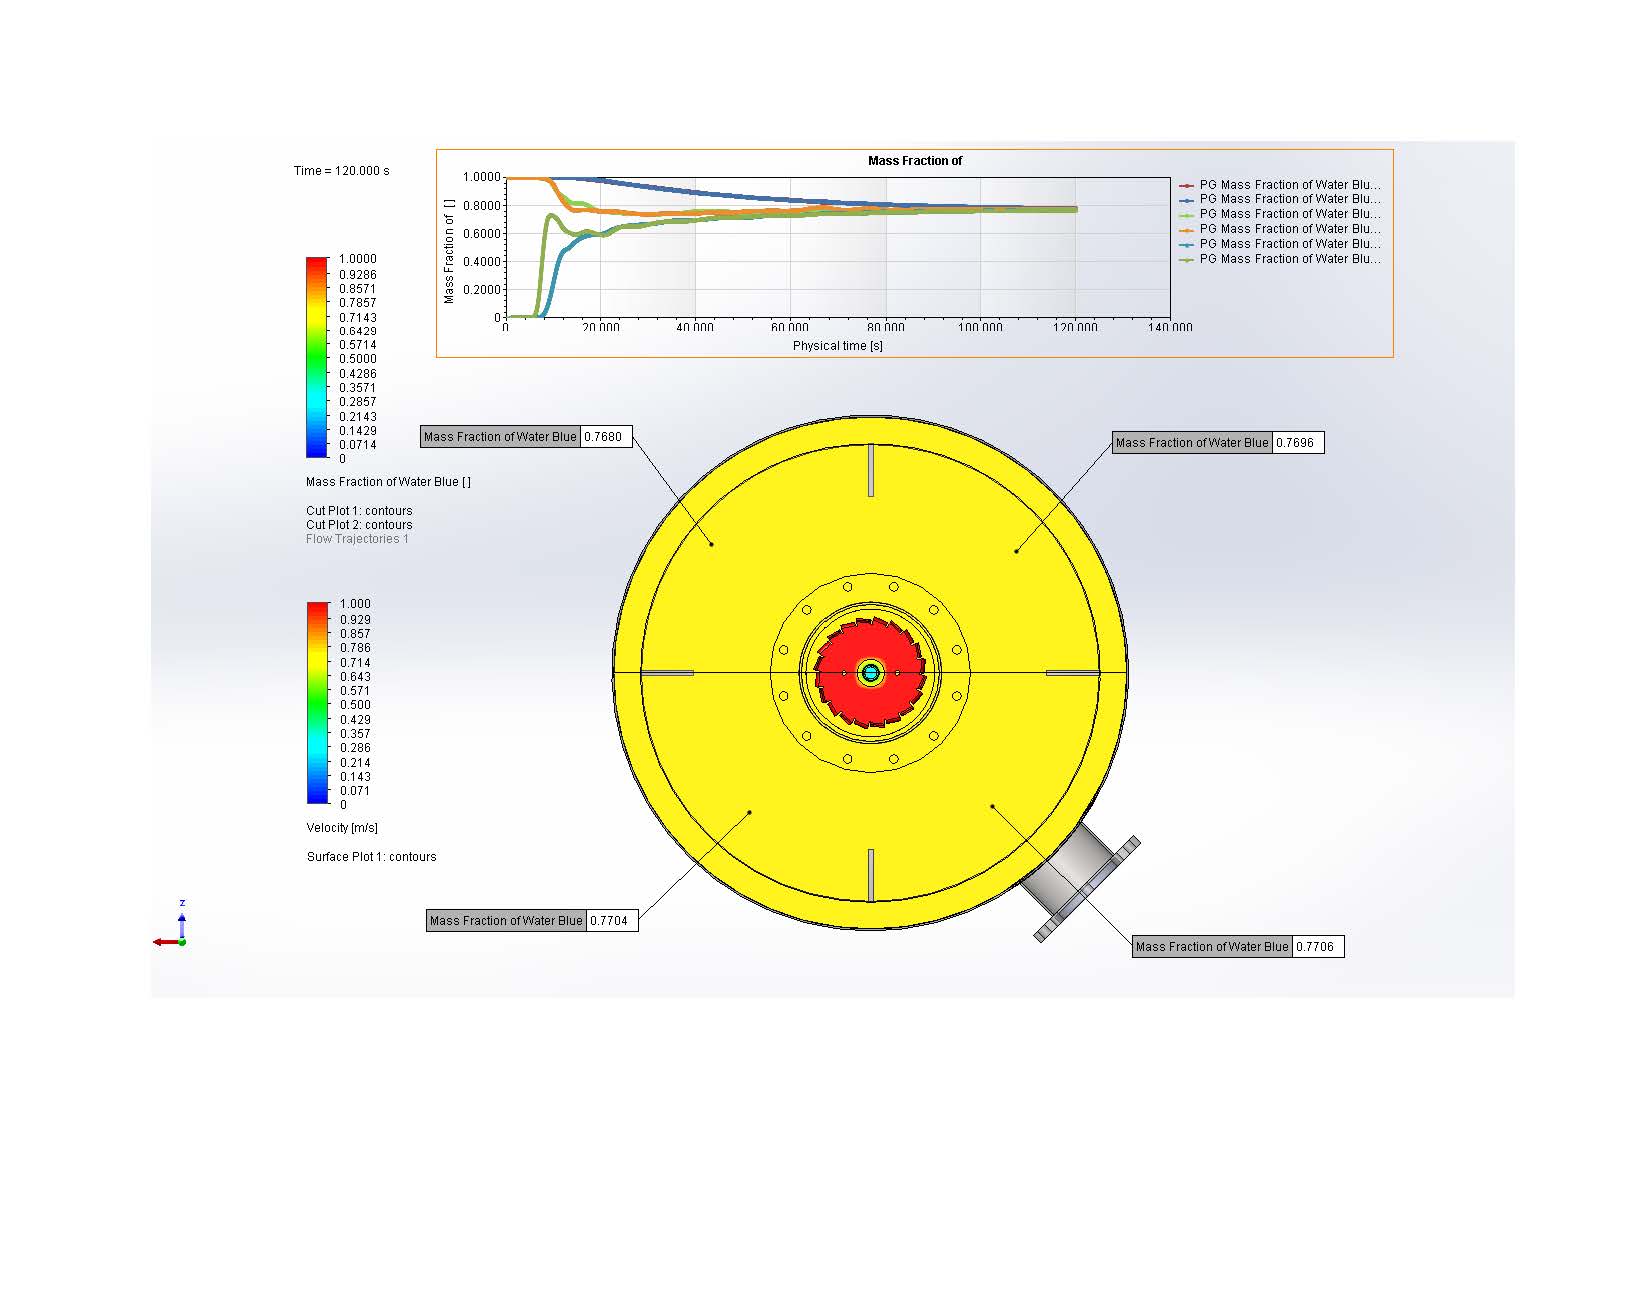
Task: Click the coordinate axes triad
Action: coord(174,929)
